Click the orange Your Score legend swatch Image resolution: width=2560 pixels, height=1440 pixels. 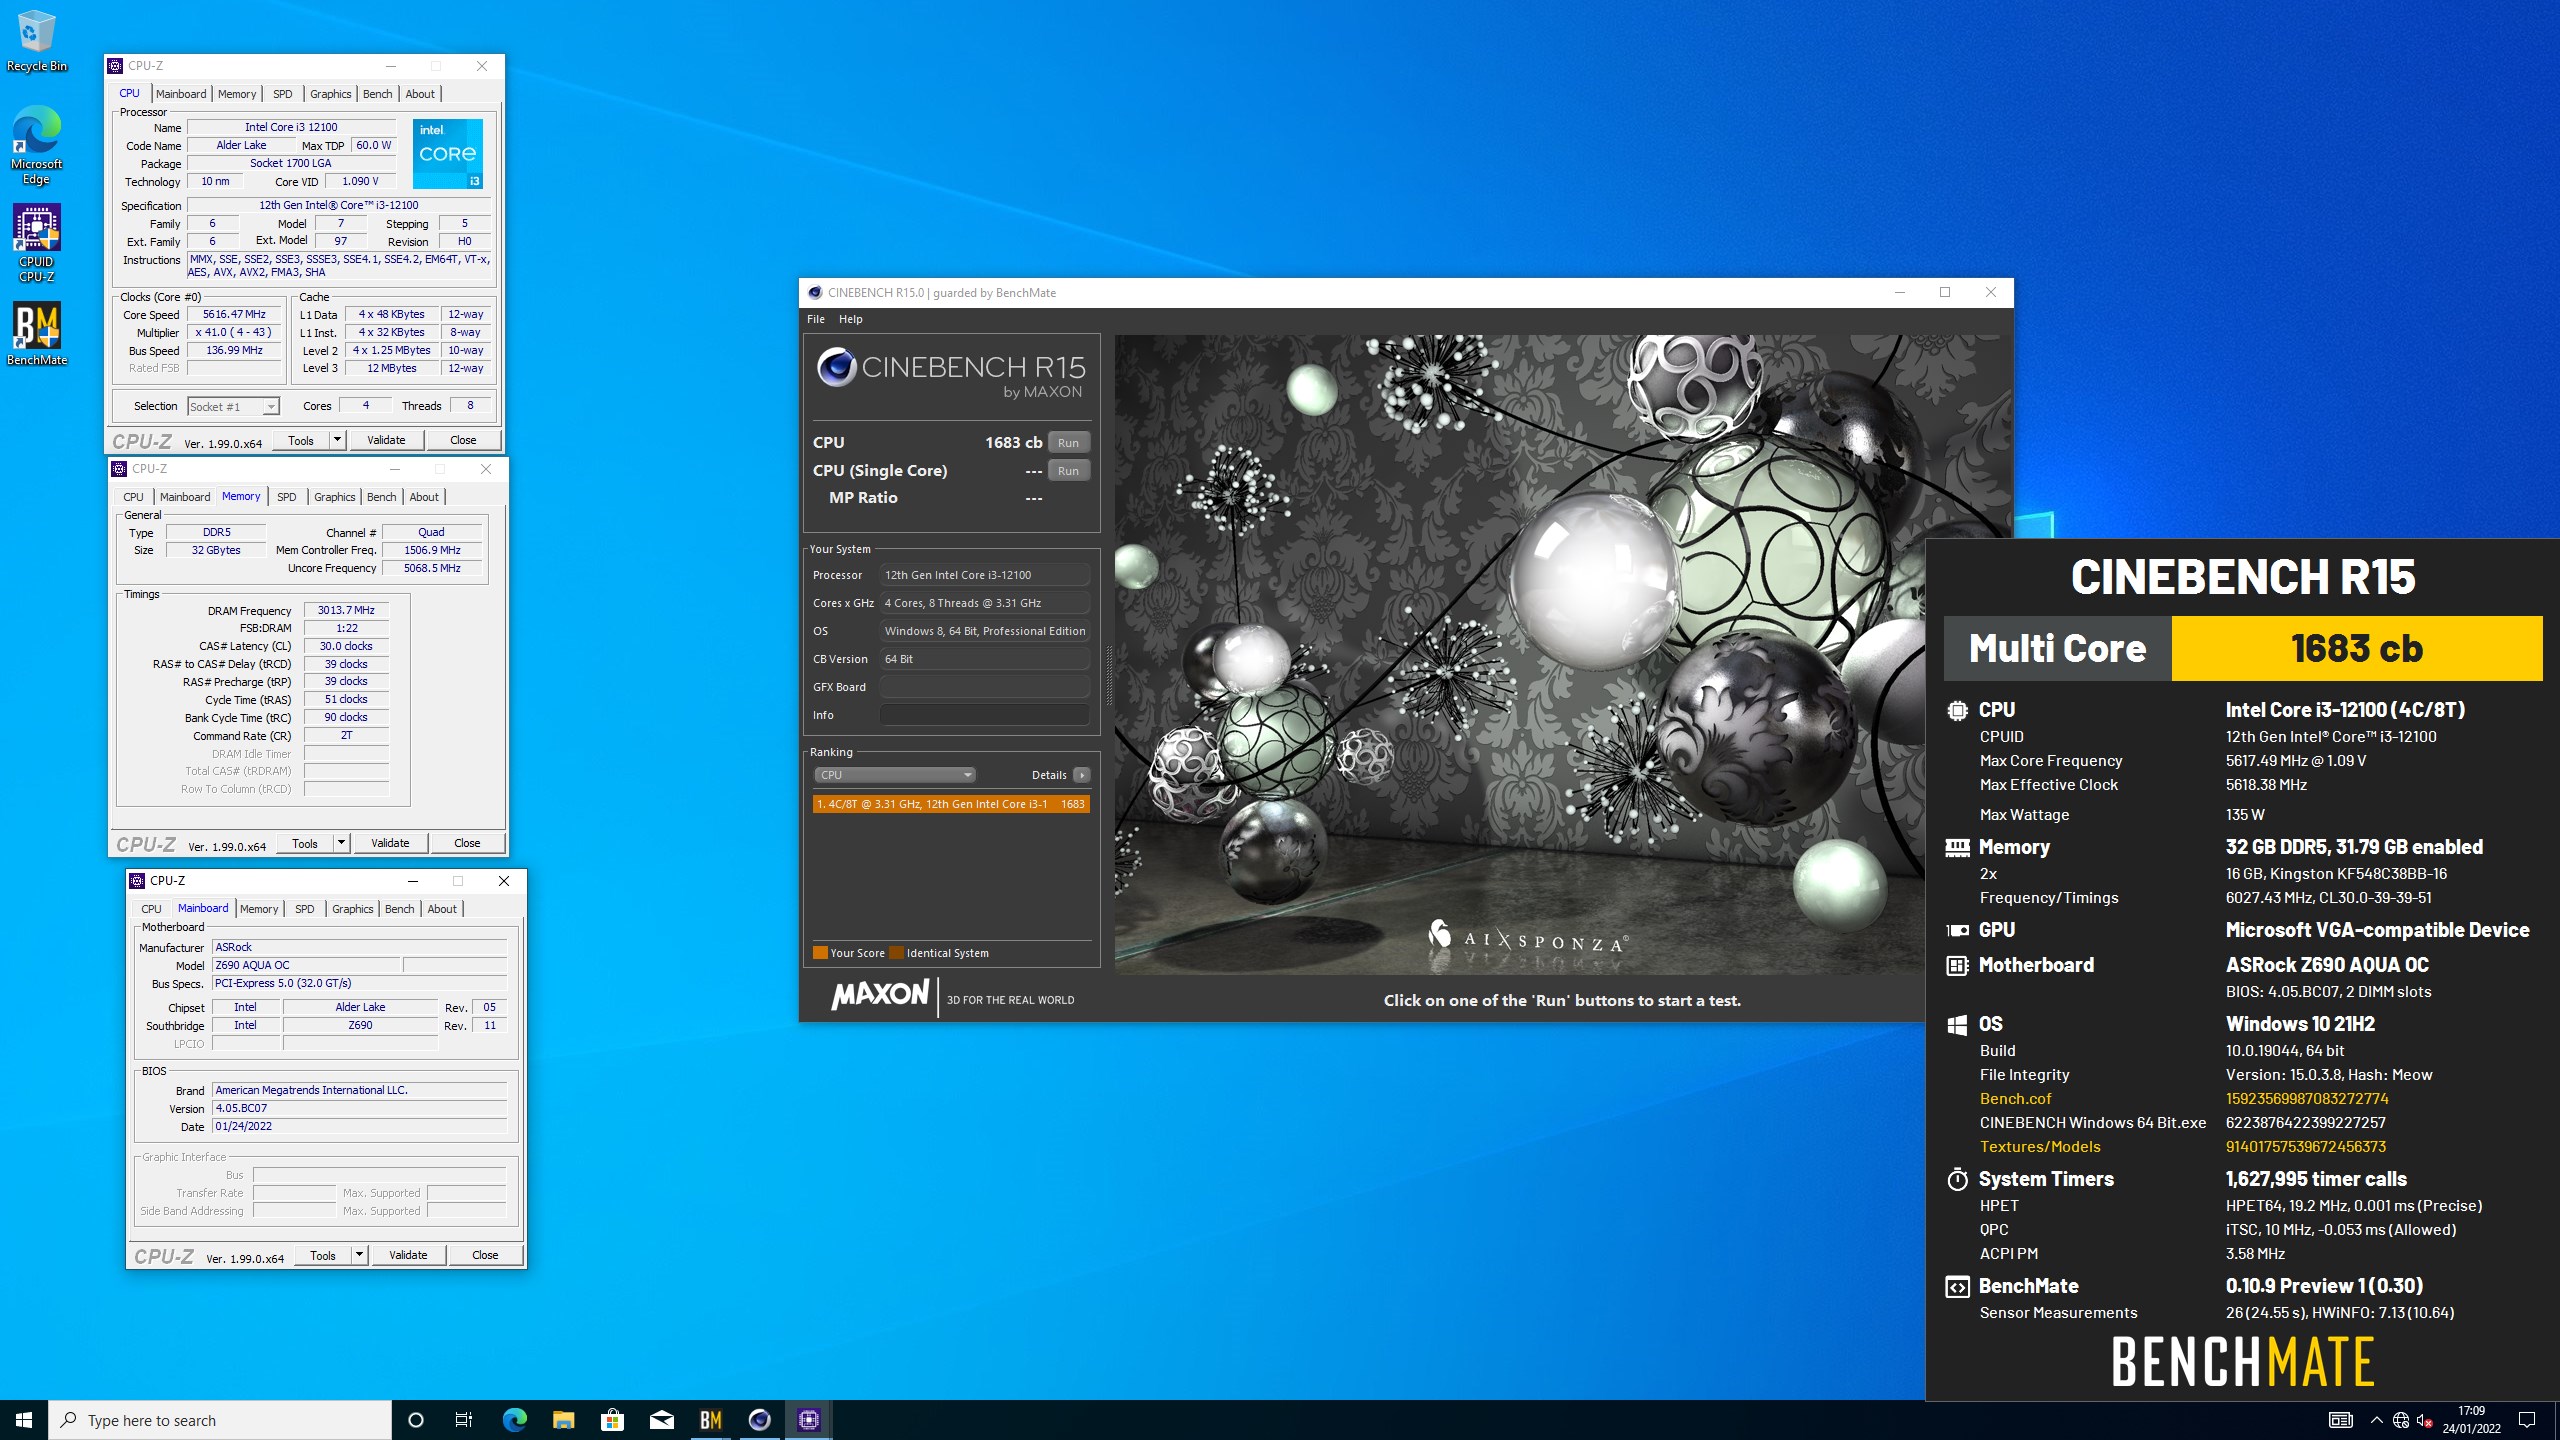(820, 953)
